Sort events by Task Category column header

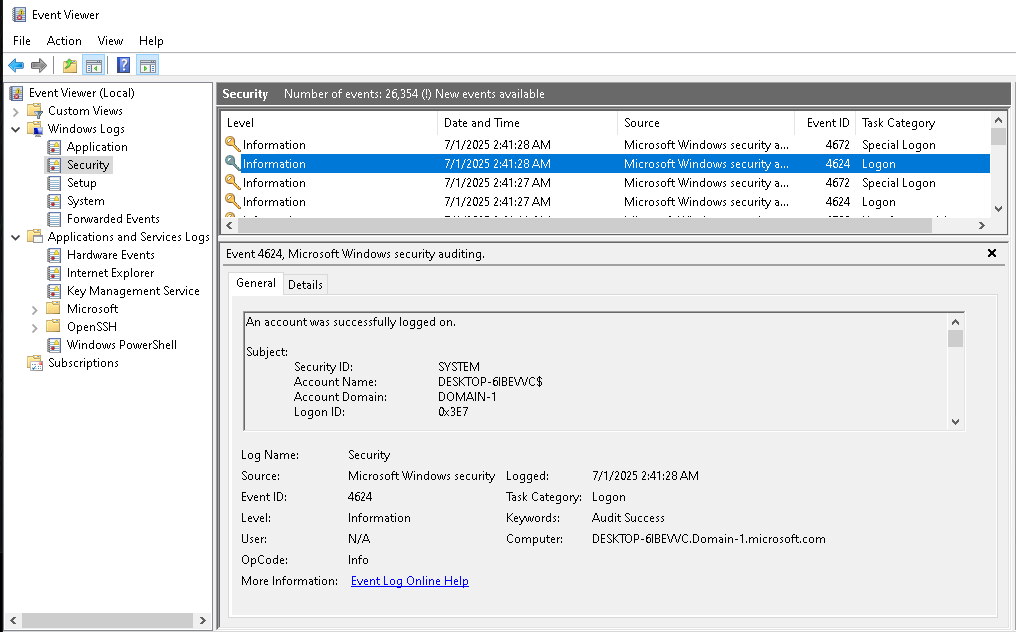click(923, 123)
